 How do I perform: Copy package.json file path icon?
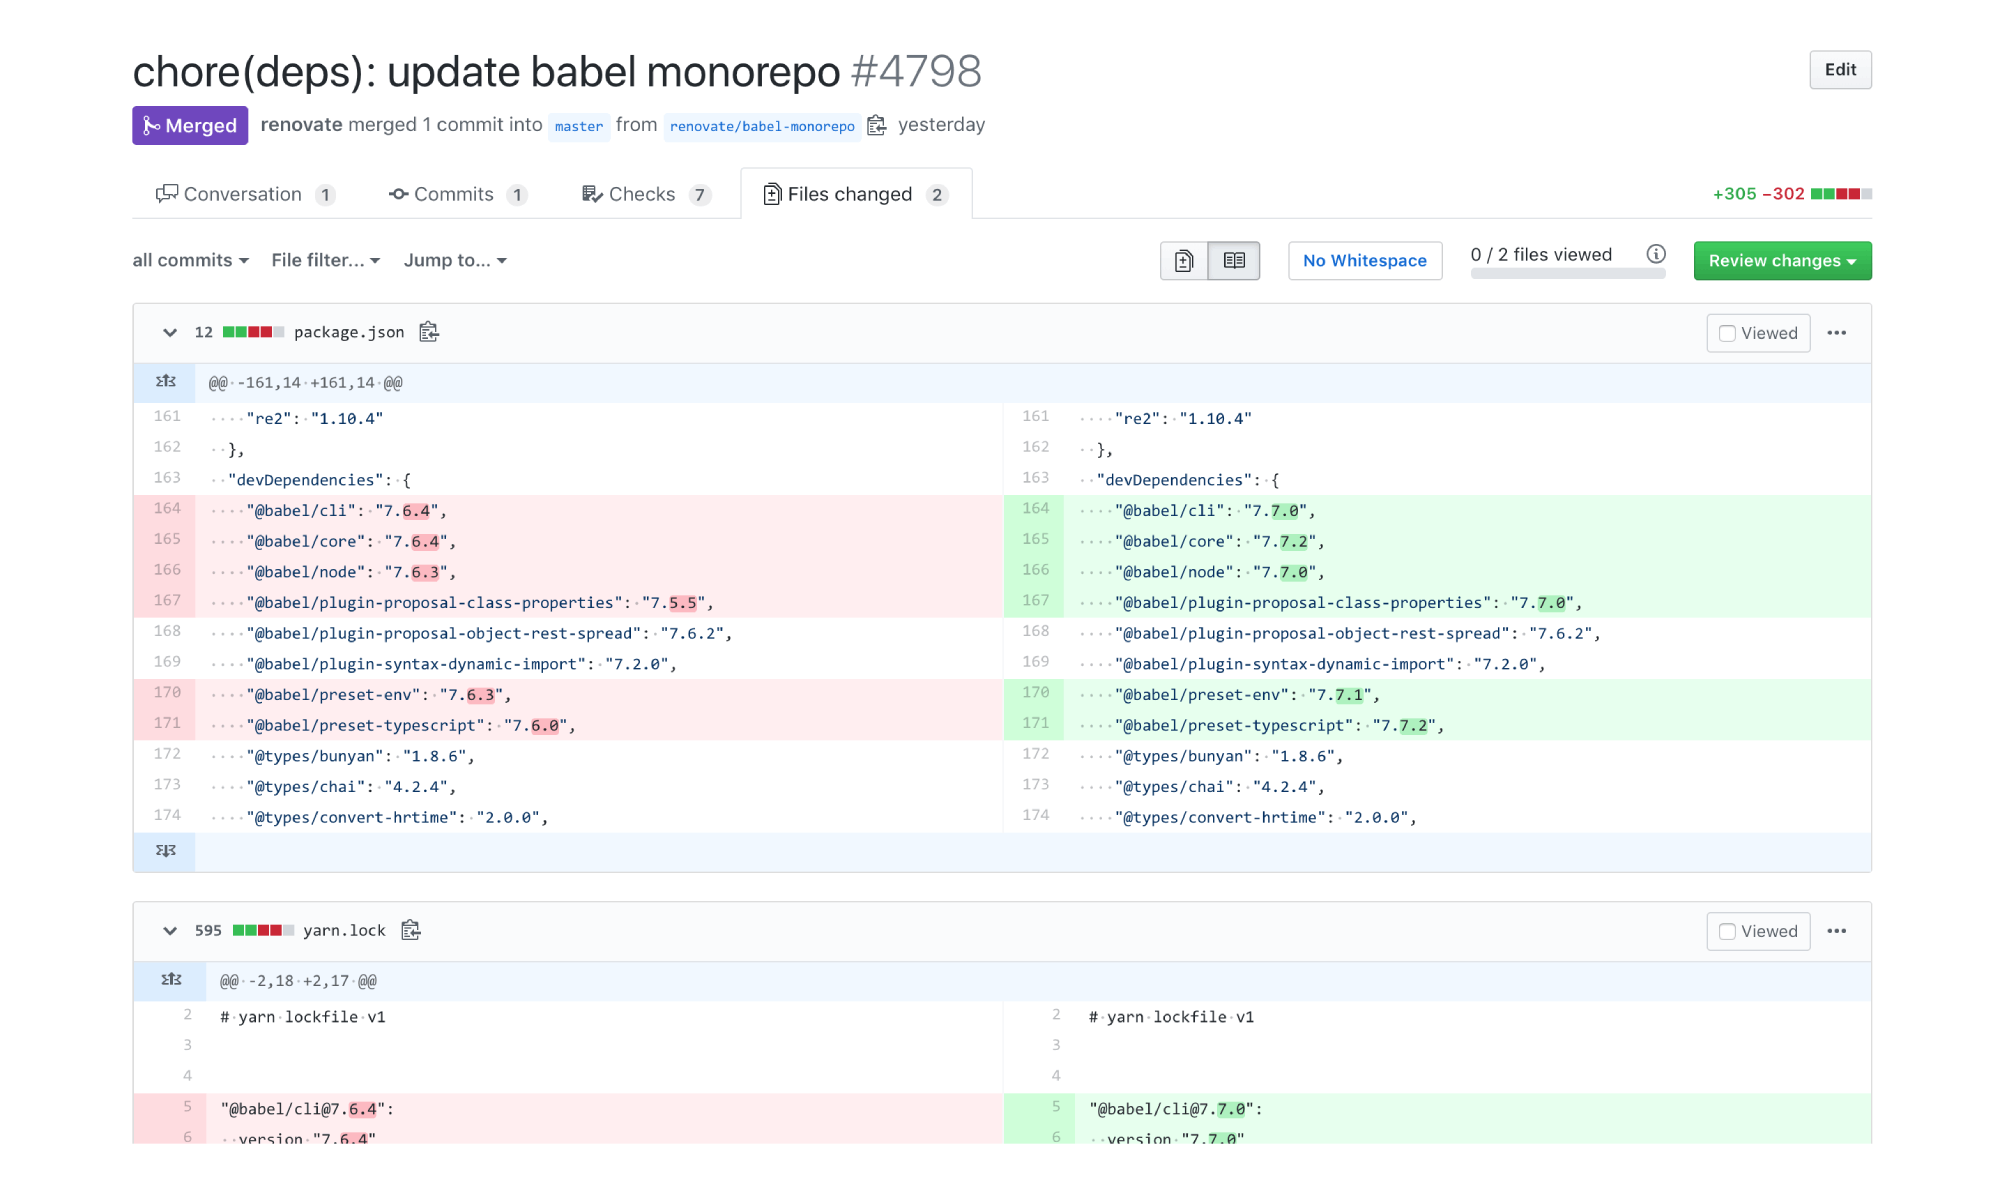click(429, 332)
